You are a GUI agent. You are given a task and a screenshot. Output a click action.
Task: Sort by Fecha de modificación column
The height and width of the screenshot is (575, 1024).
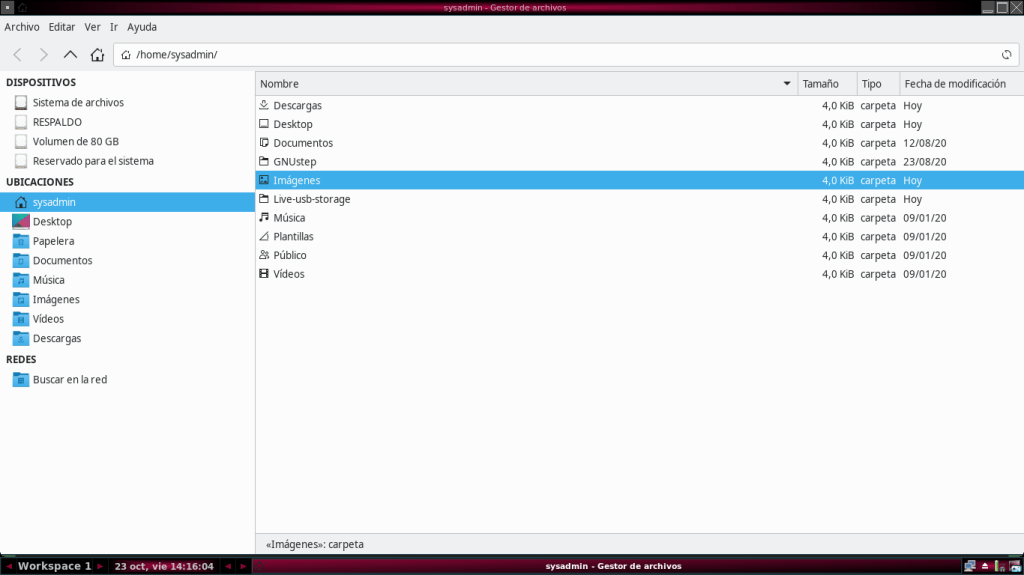(955, 84)
